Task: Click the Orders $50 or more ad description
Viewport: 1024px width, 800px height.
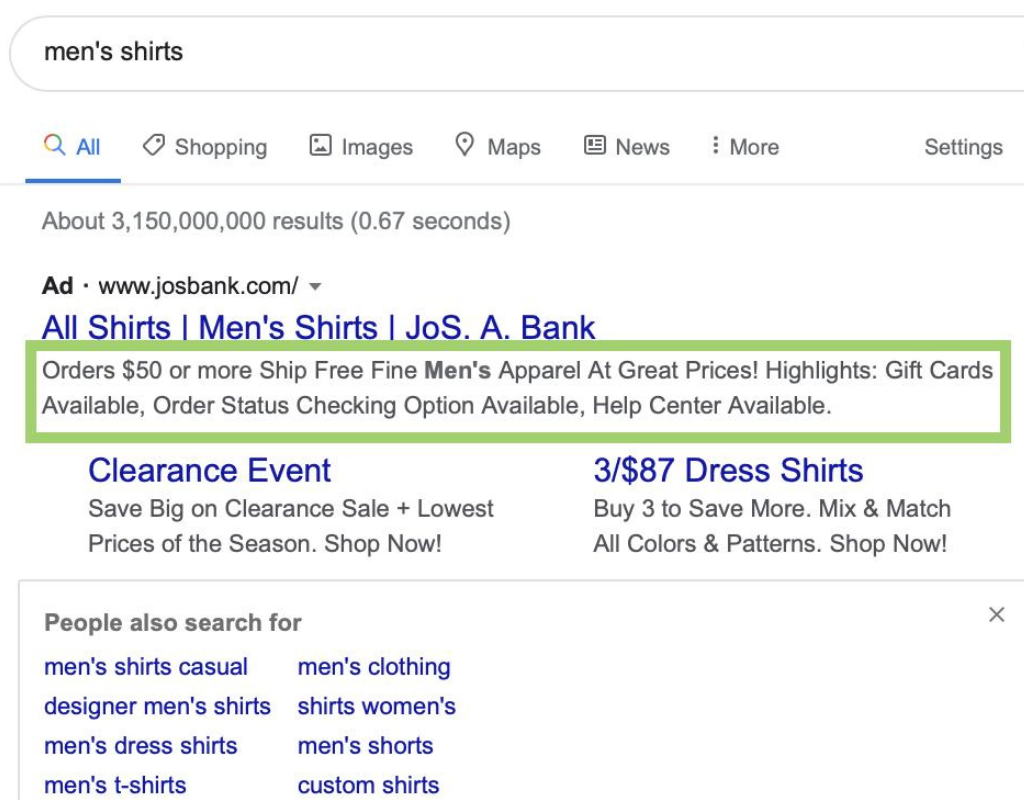Action: (517, 388)
